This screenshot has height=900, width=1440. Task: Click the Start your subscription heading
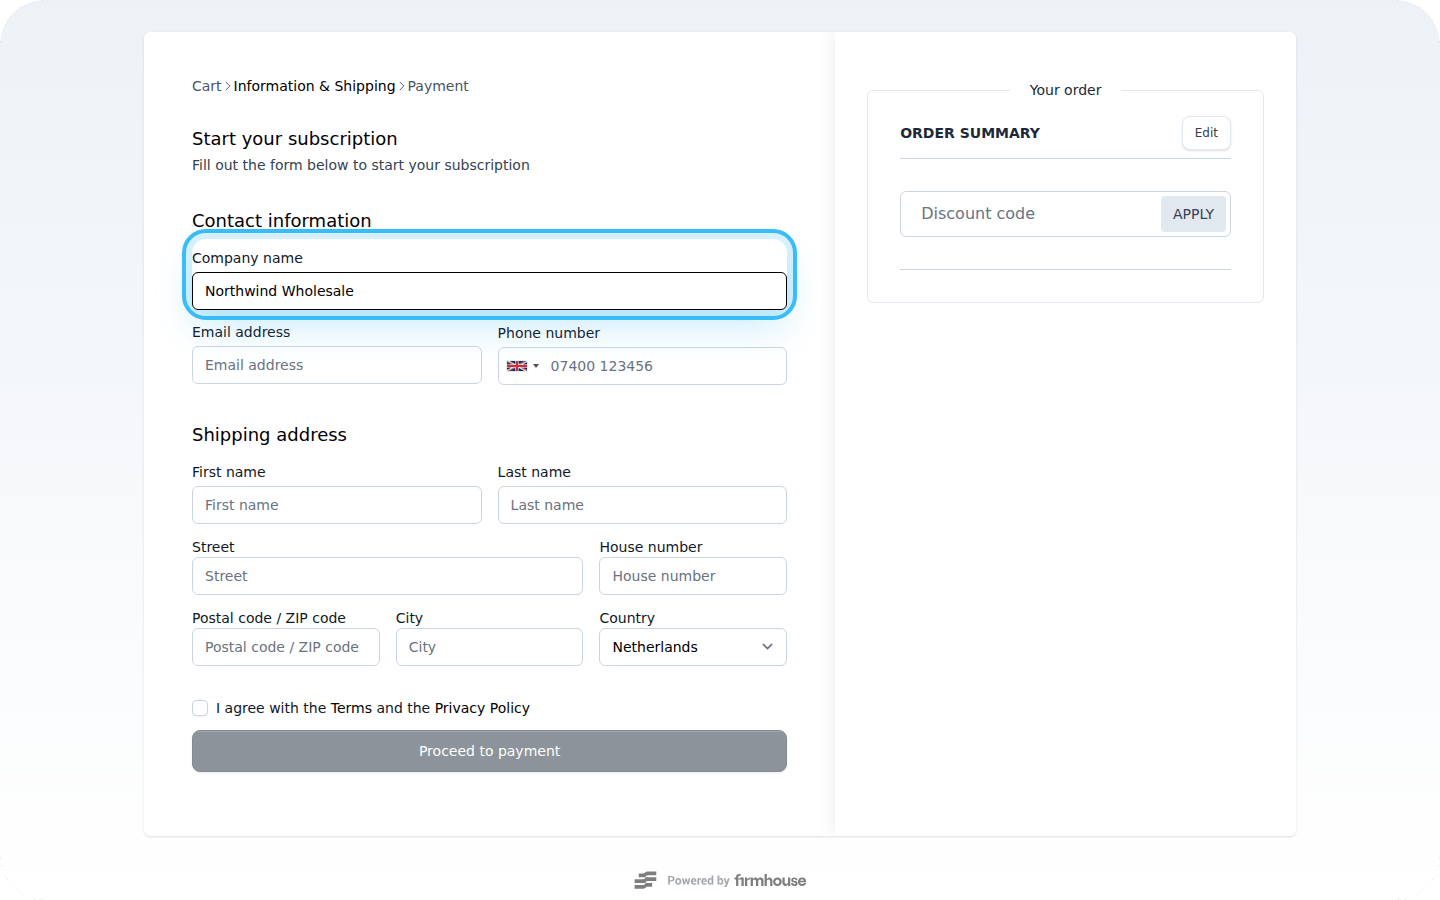[295, 139]
